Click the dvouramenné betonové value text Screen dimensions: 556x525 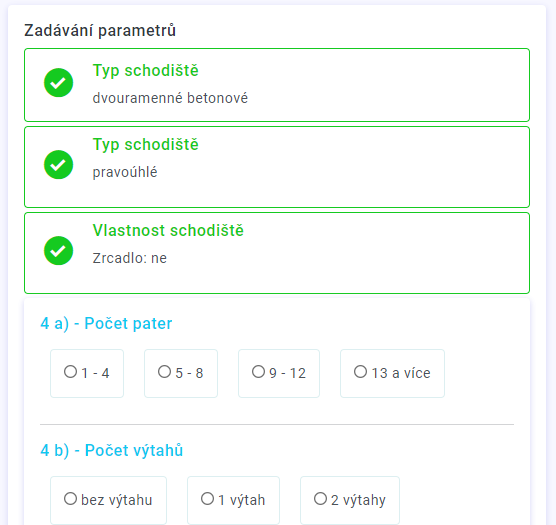170,98
